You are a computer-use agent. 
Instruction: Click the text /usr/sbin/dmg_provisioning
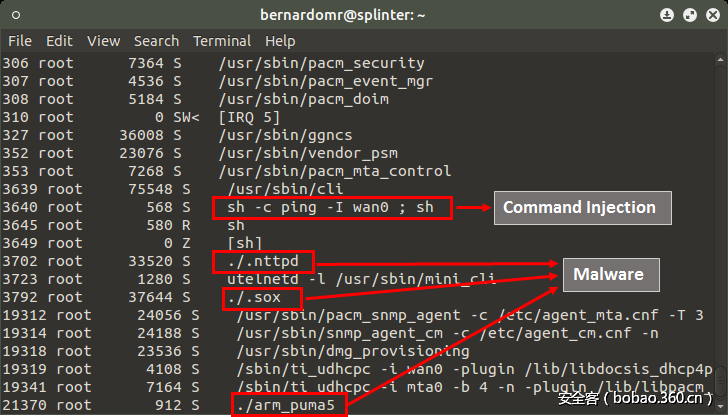click(353, 352)
